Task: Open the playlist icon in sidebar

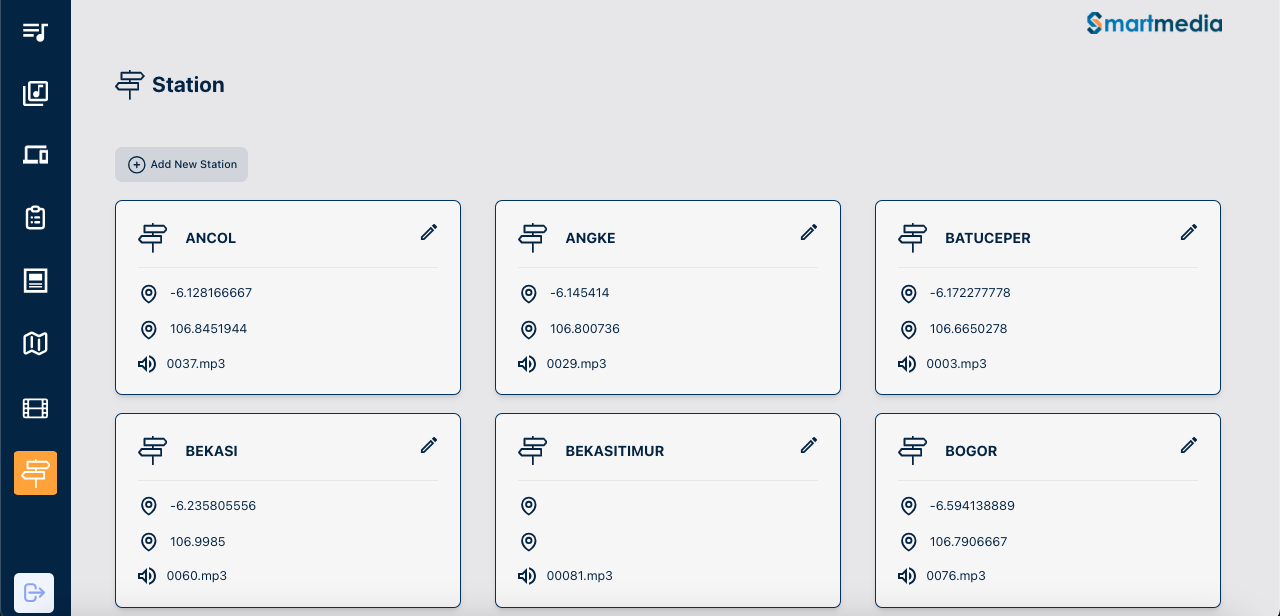Action: 35,31
